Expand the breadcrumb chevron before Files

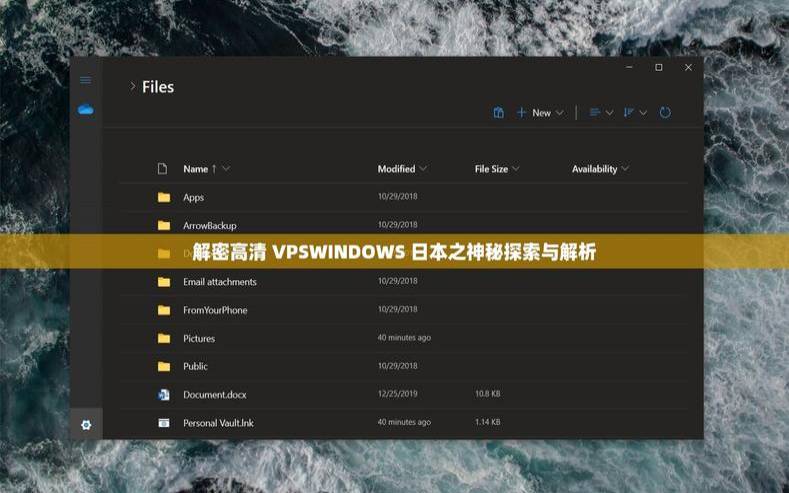click(x=132, y=87)
